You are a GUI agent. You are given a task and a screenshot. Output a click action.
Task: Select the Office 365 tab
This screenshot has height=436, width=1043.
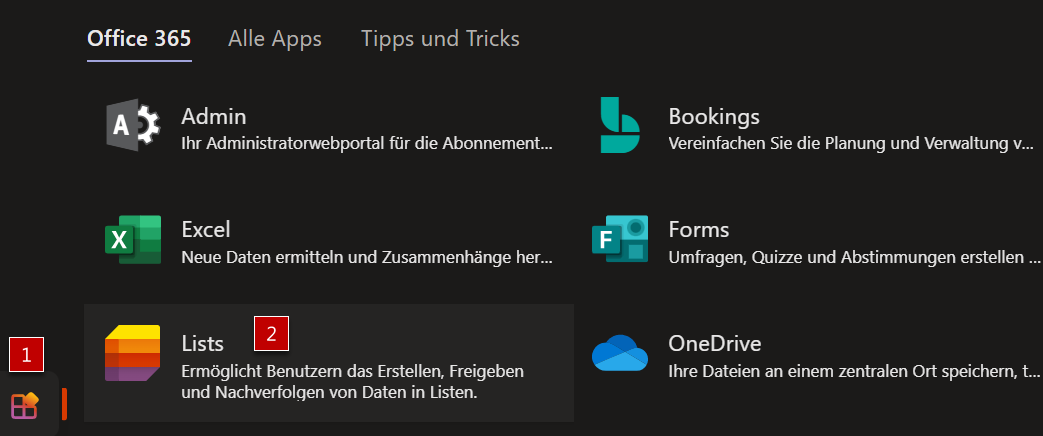139,39
